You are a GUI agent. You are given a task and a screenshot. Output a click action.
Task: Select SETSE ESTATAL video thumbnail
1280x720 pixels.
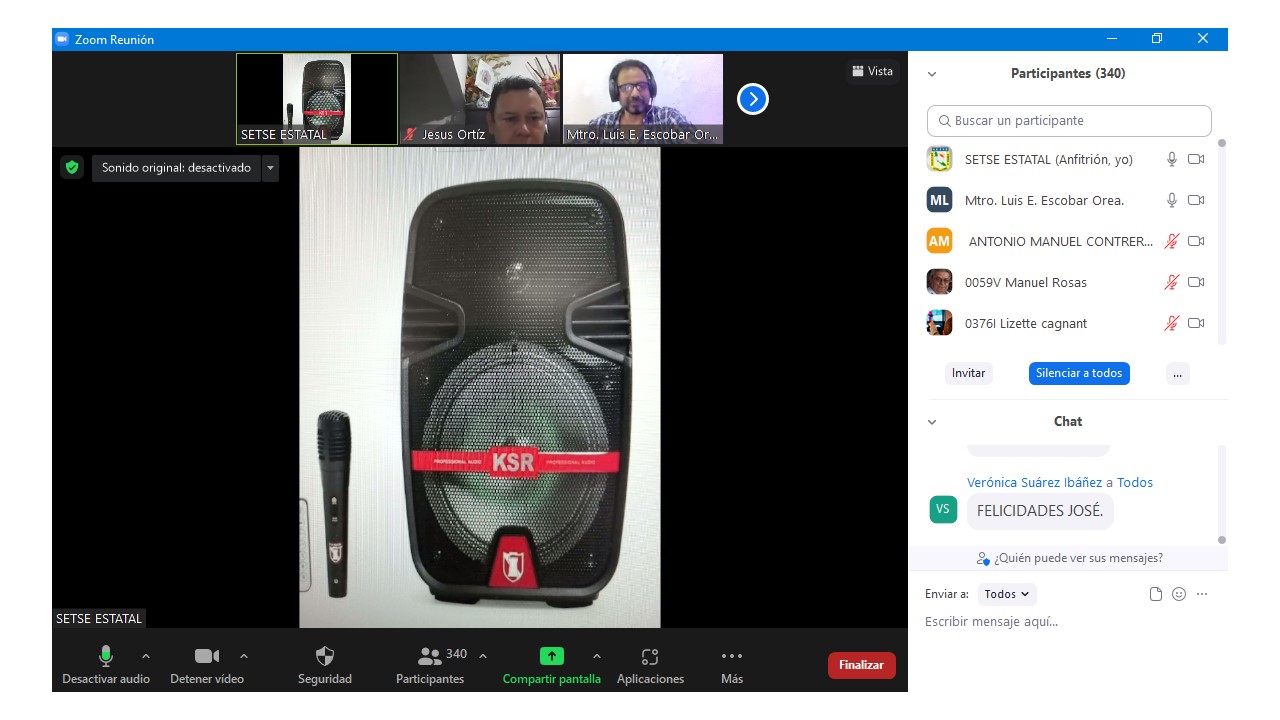click(x=317, y=99)
